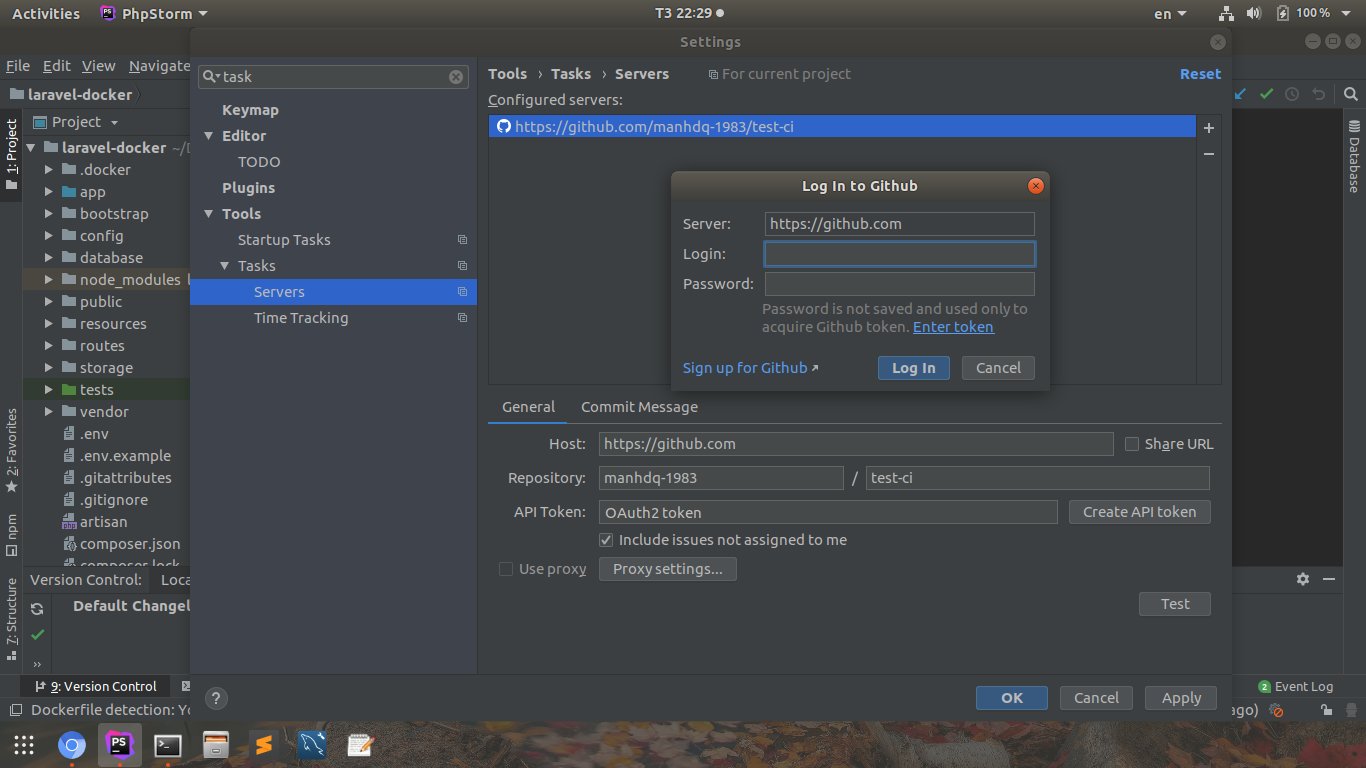Open Terminal from the dock
This screenshot has width=1366, height=768.
167,745
